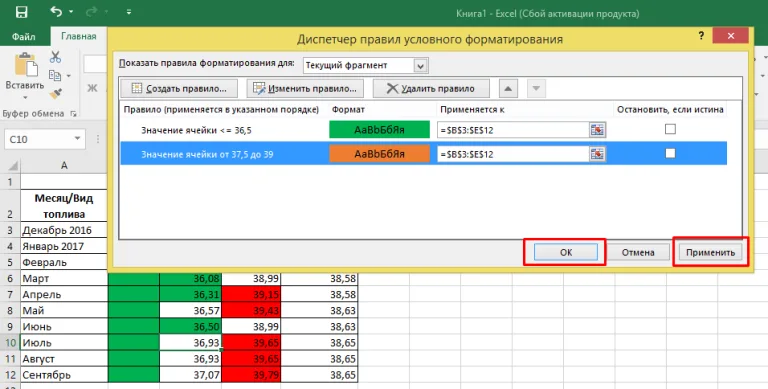The height and width of the screenshot is (389, 768).
Task: Click the green format preview swatch
Action: click(x=380, y=130)
